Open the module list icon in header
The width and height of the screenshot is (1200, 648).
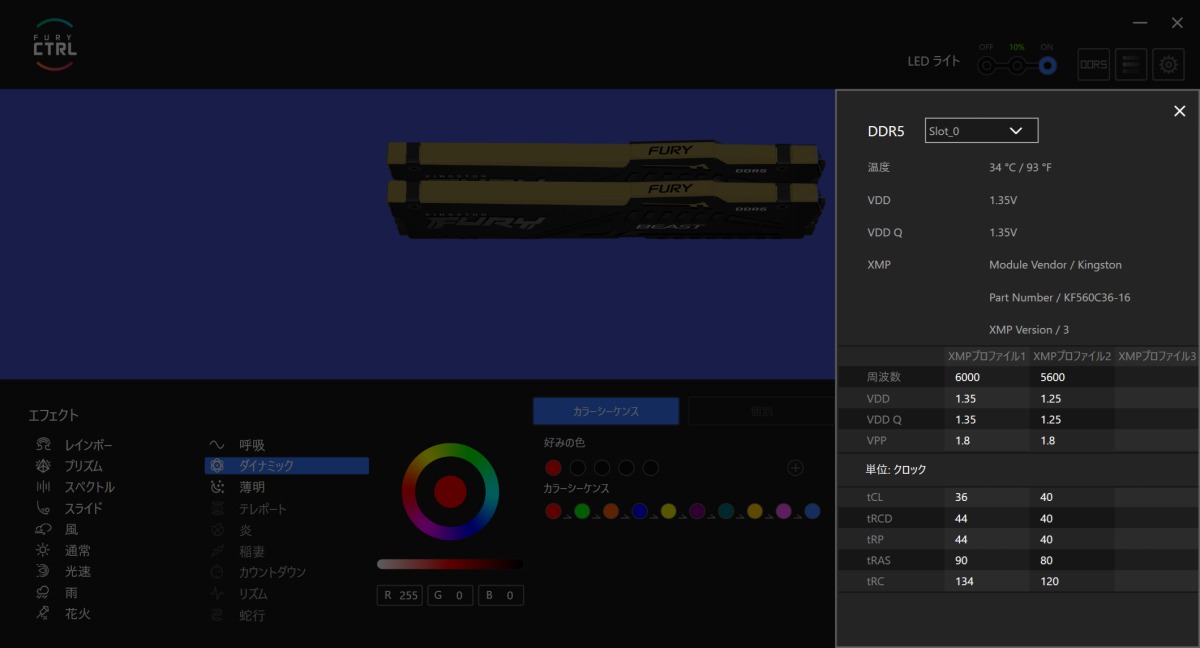(1131, 64)
